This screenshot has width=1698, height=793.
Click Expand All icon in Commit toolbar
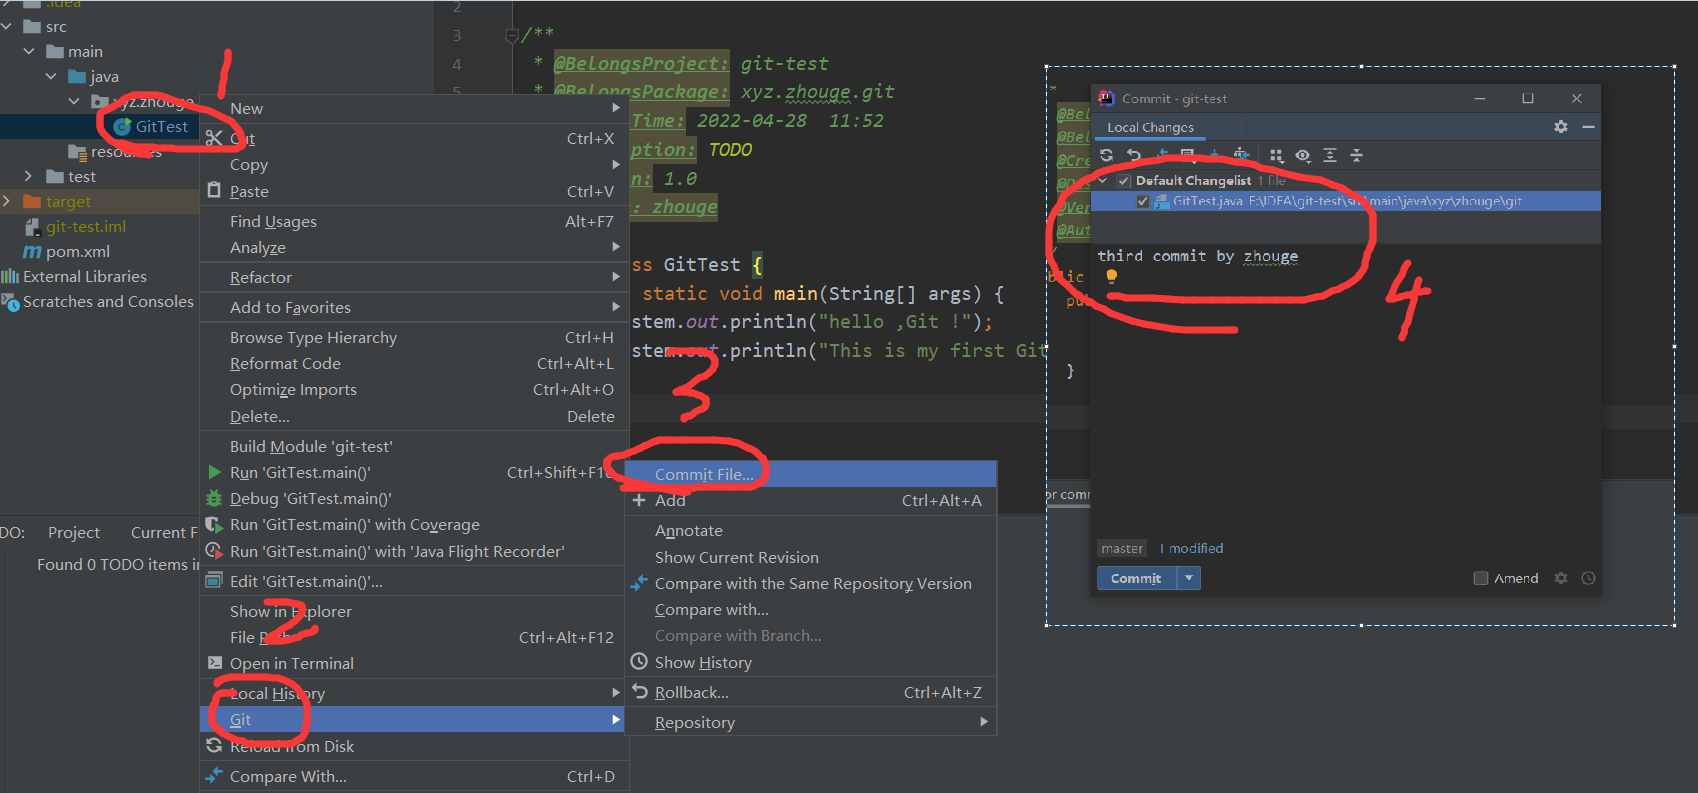click(x=1330, y=155)
